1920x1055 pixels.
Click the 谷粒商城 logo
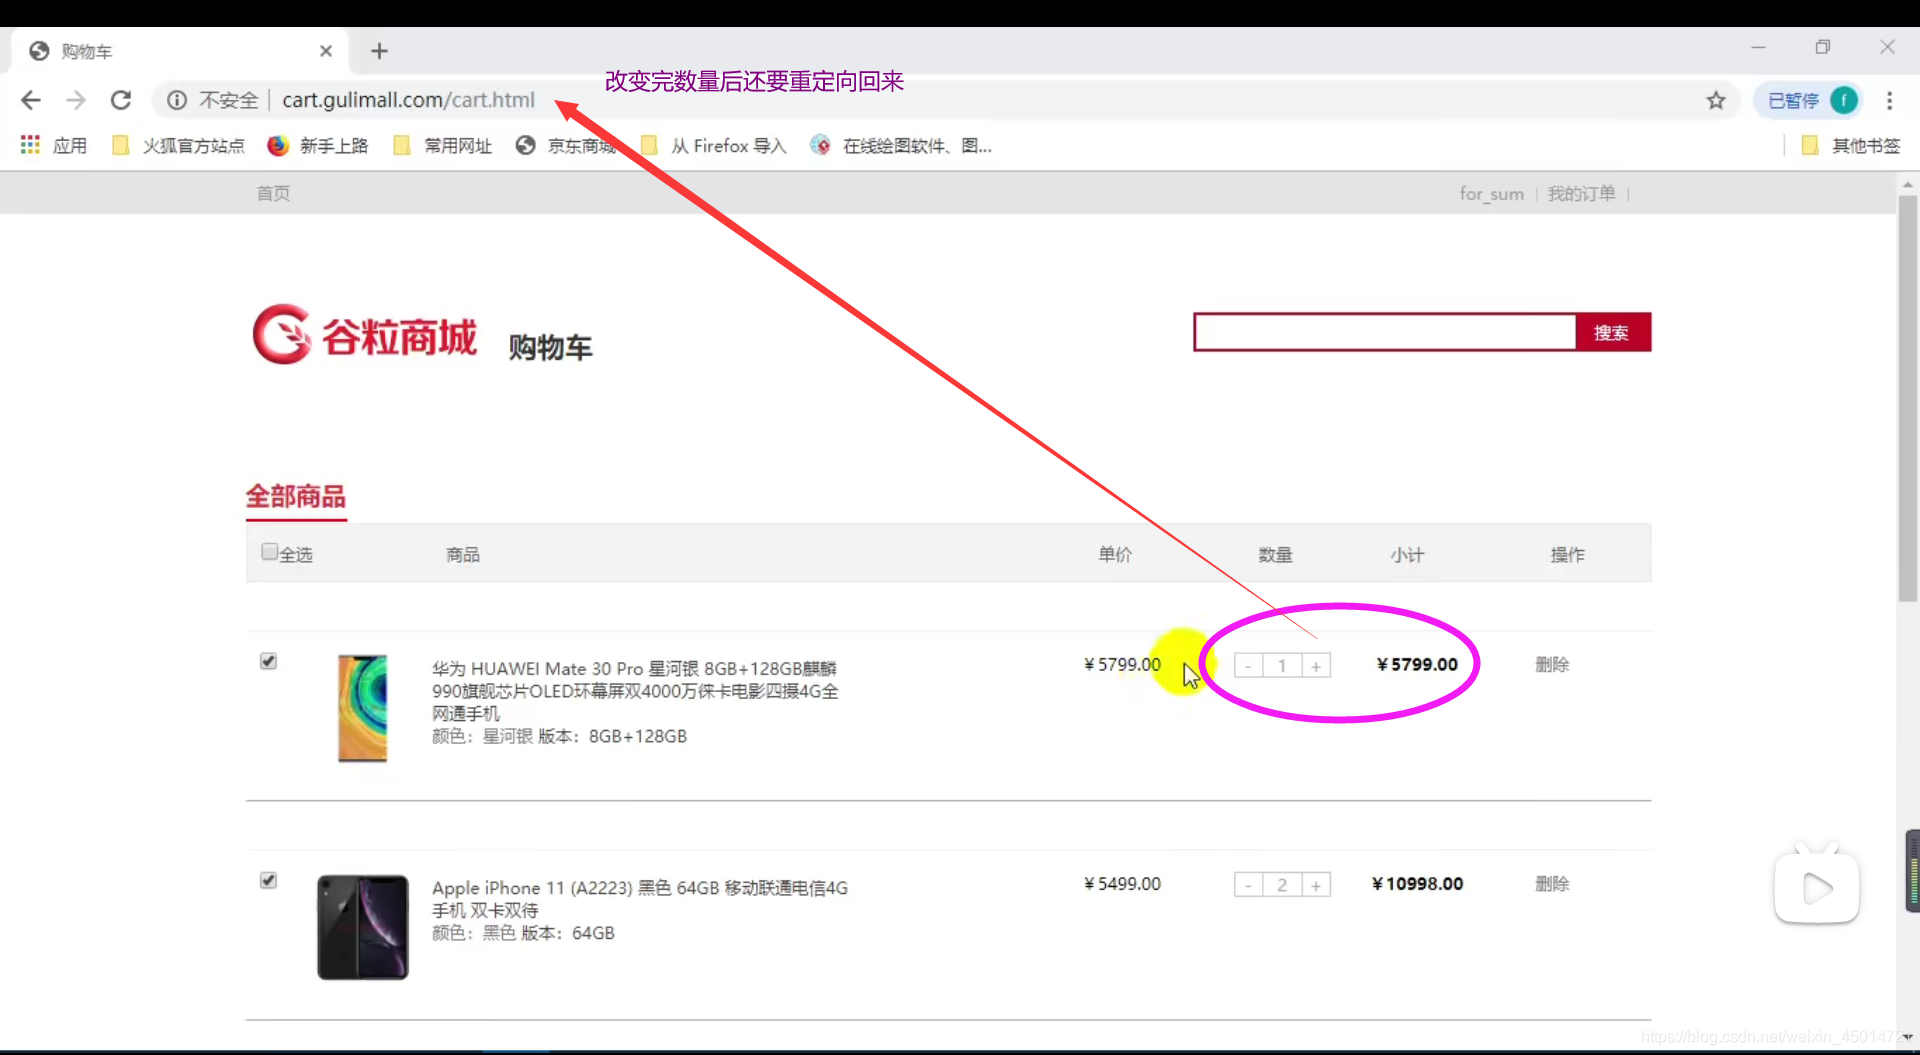(x=365, y=335)
